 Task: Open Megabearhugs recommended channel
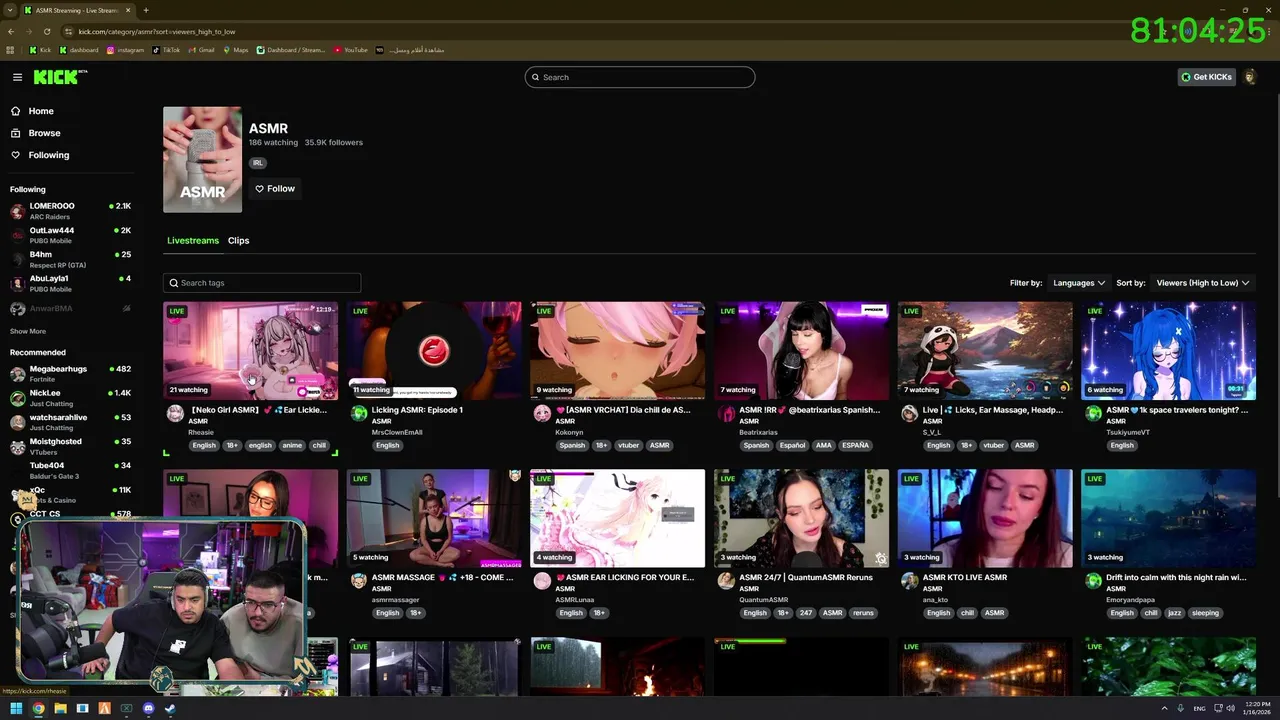click(x=70, y=373)
